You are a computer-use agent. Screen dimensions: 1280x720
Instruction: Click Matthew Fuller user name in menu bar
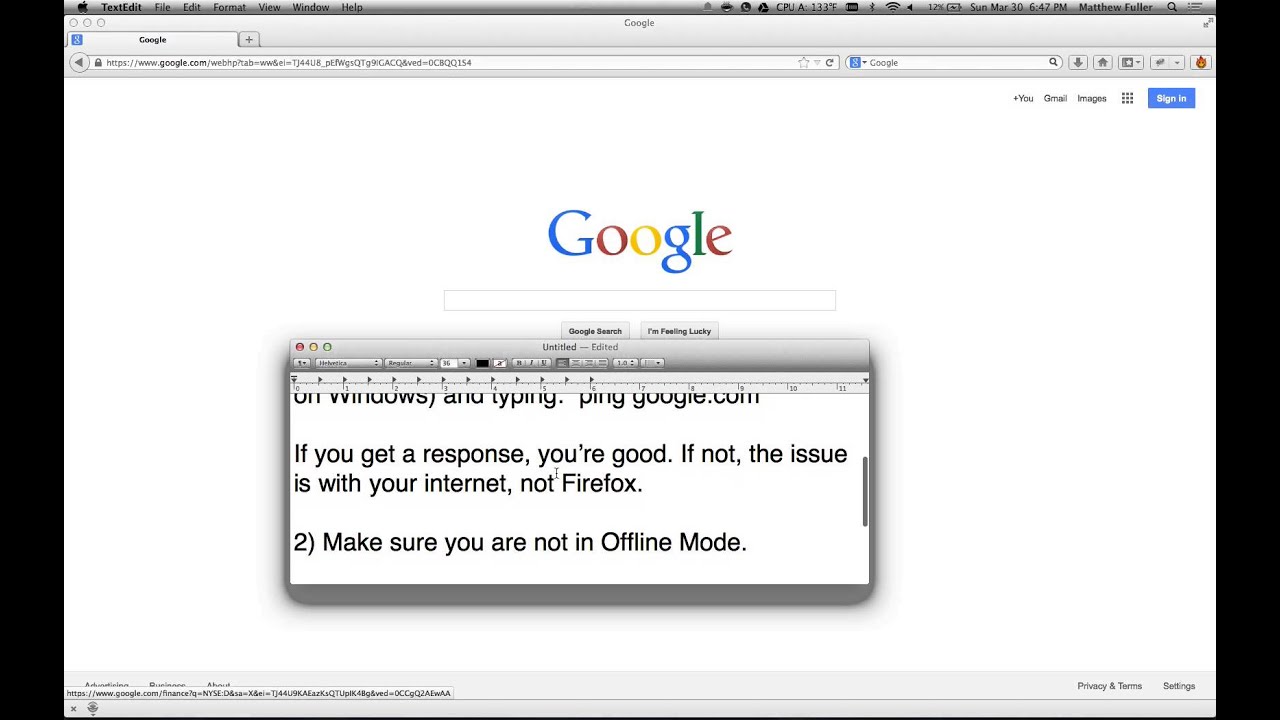1118,7
